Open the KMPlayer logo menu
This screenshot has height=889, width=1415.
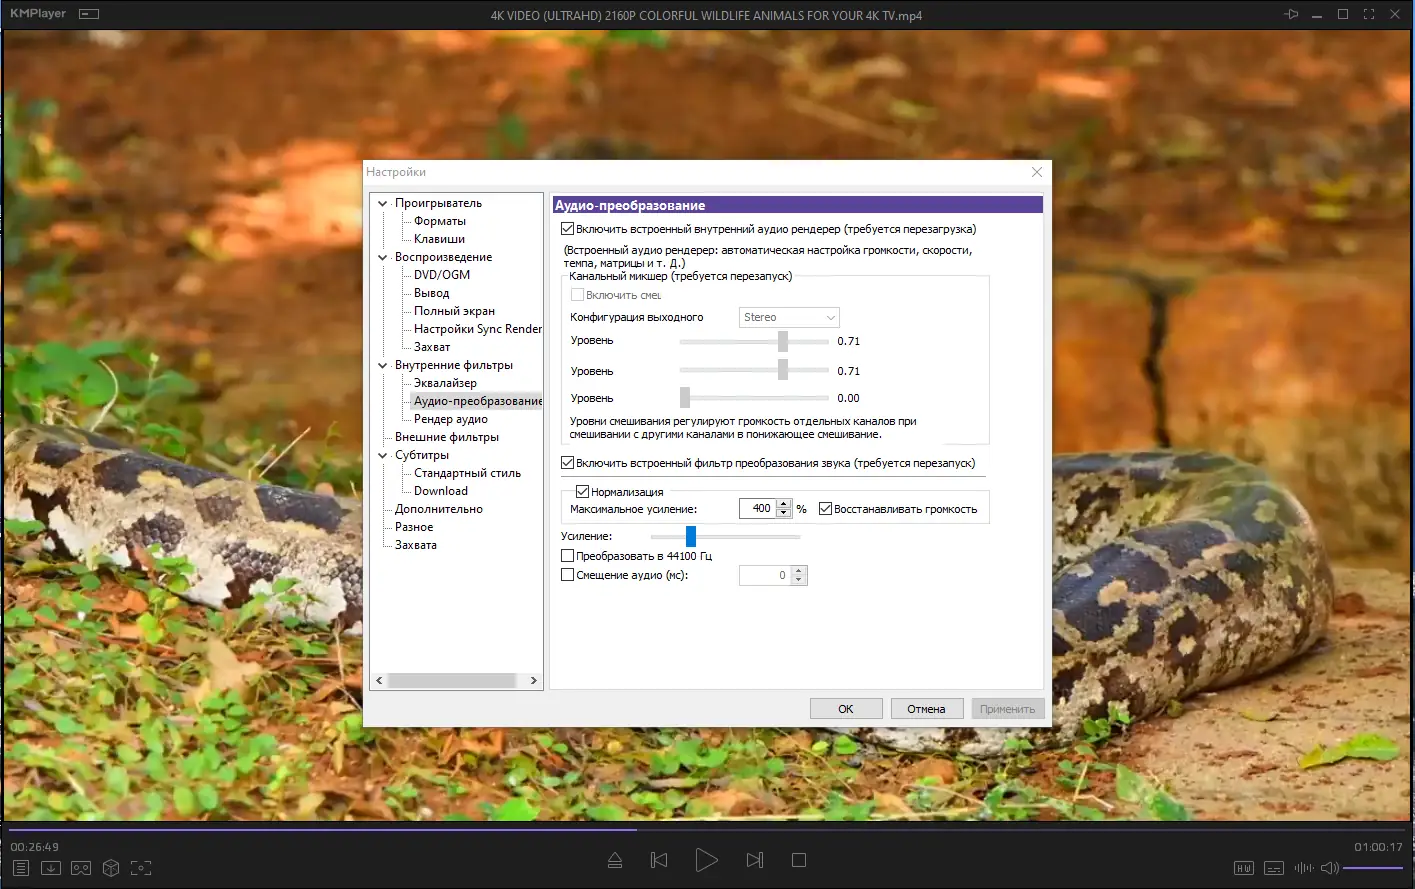pyautogui.click(x=38, y=14)
